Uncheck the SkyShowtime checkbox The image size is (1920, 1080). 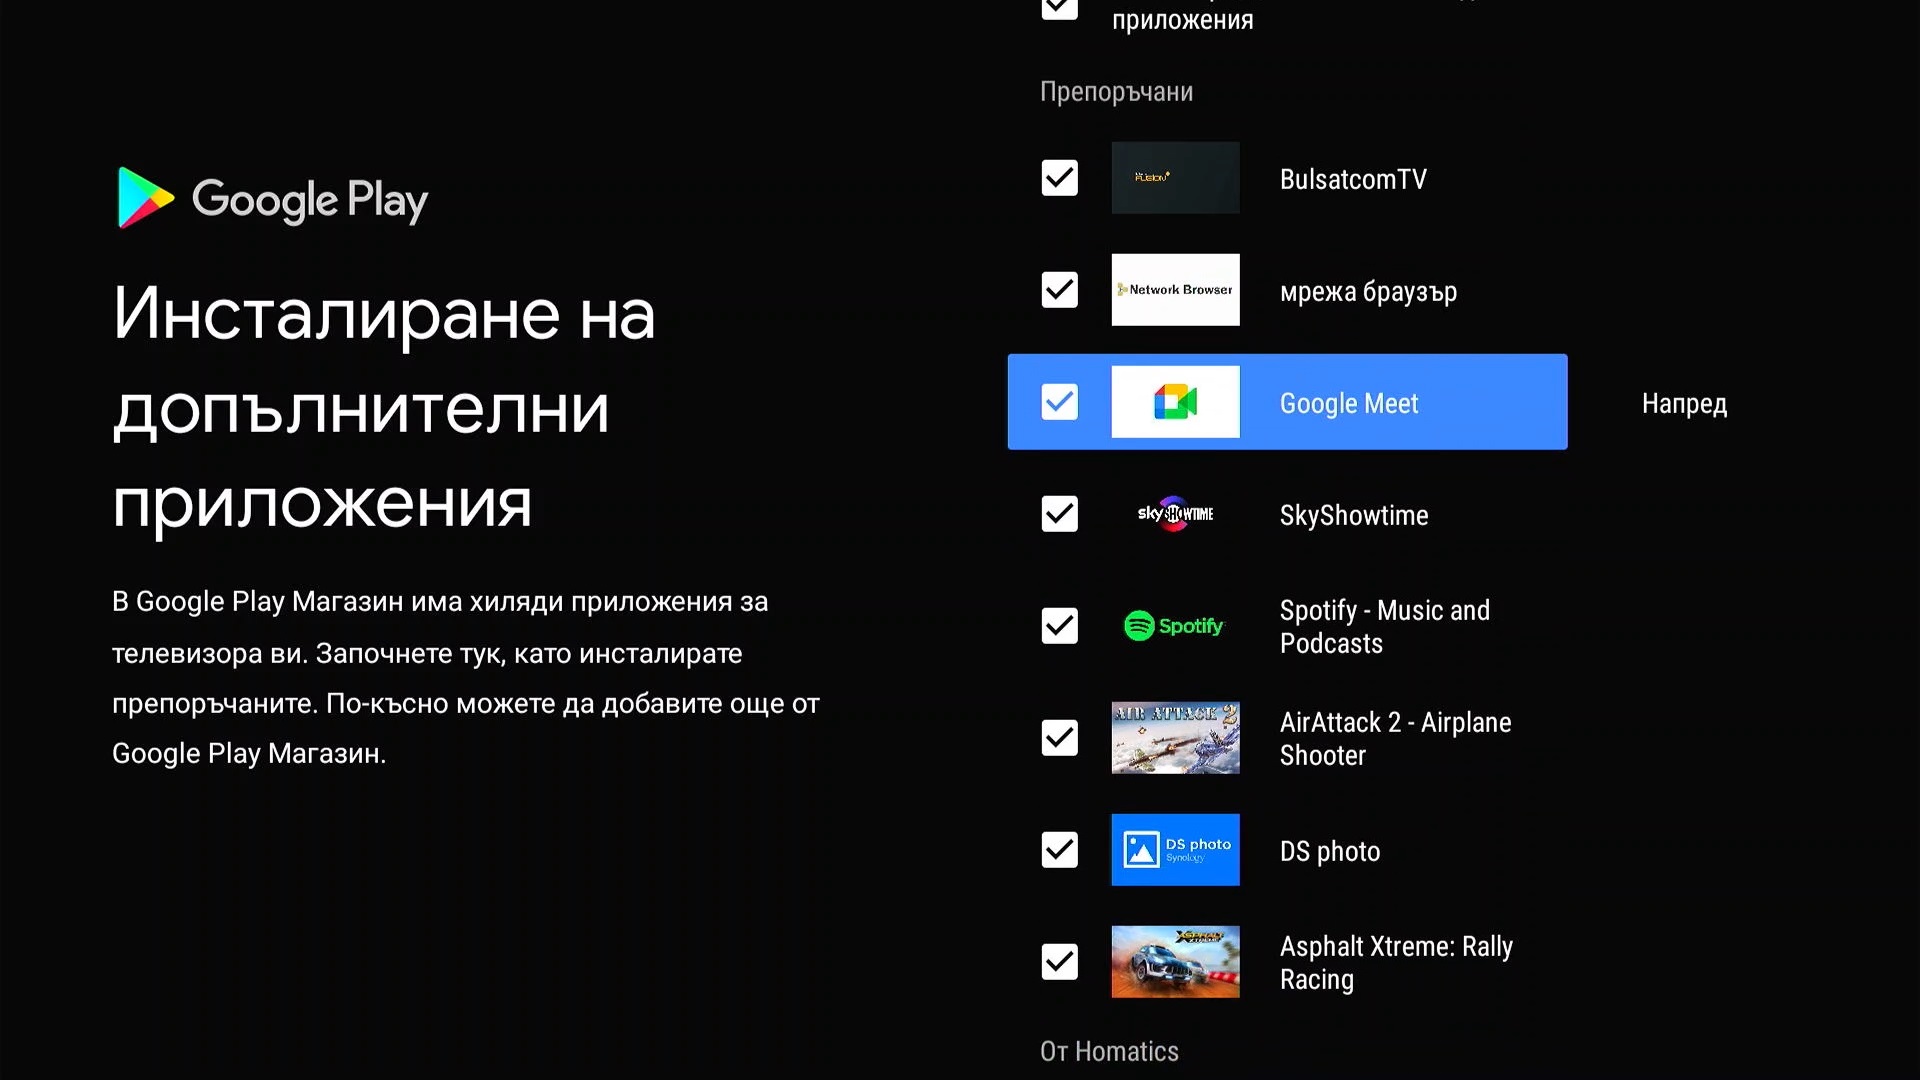[x=1060, y=514]
